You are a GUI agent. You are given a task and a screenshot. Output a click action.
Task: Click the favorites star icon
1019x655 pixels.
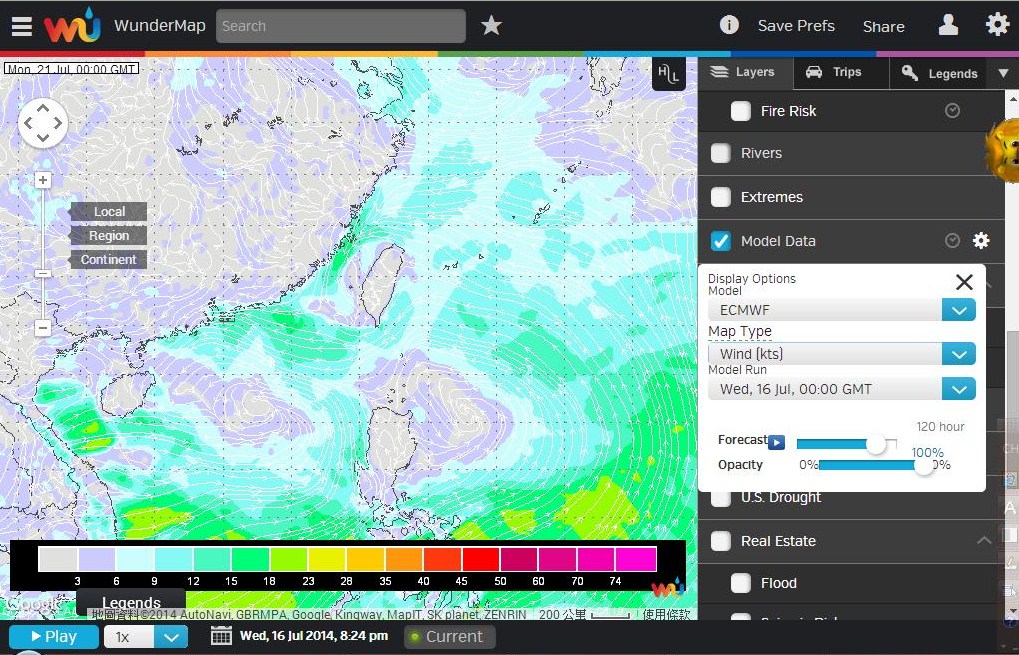pos(491,26)
